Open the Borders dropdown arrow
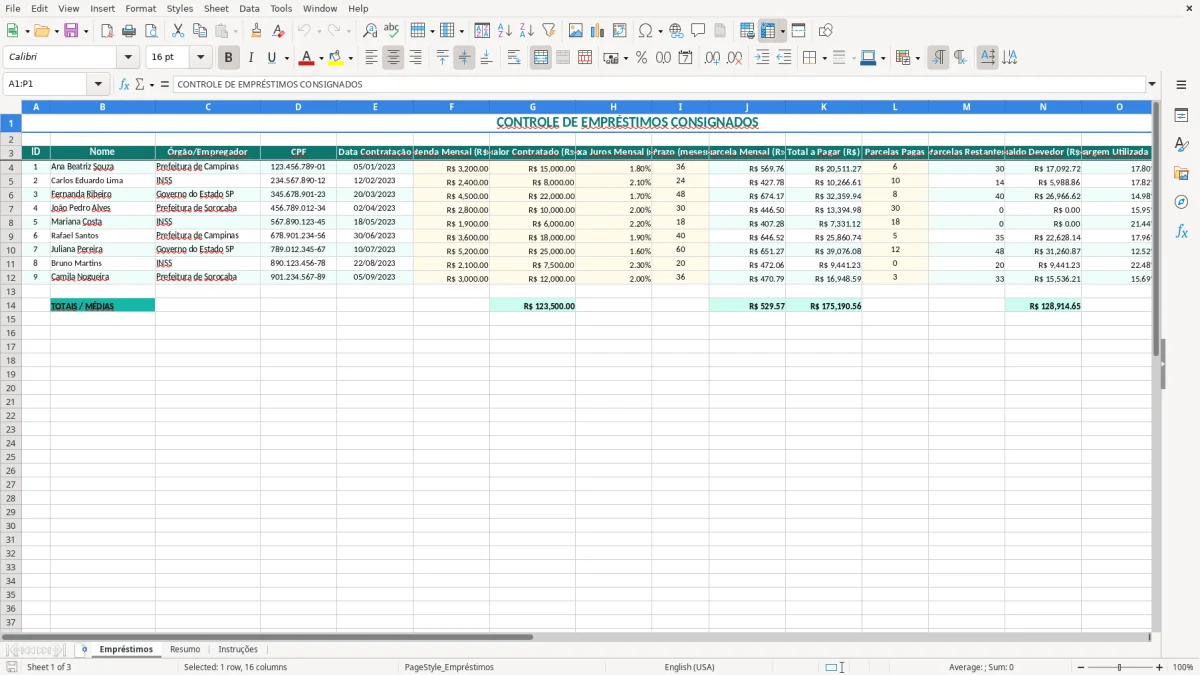The image size is (1200, 675). click(825, 58)
